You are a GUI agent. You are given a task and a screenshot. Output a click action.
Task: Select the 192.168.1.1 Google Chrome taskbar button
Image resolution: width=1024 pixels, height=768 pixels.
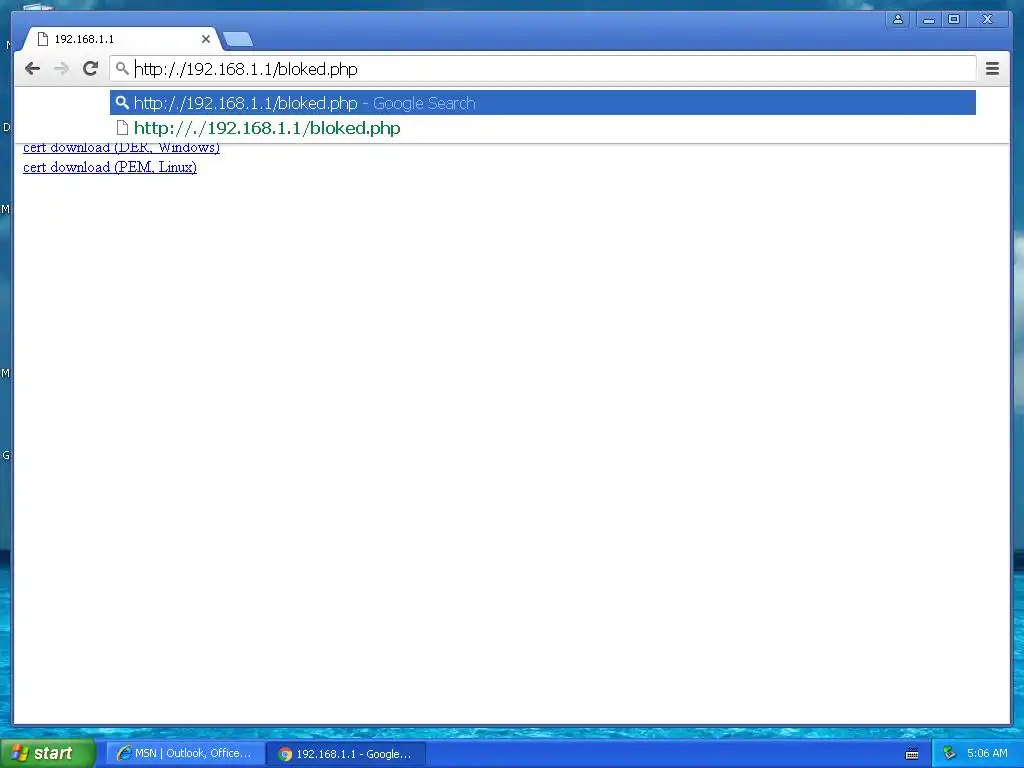pyautogui.click(x=347, y=754)
